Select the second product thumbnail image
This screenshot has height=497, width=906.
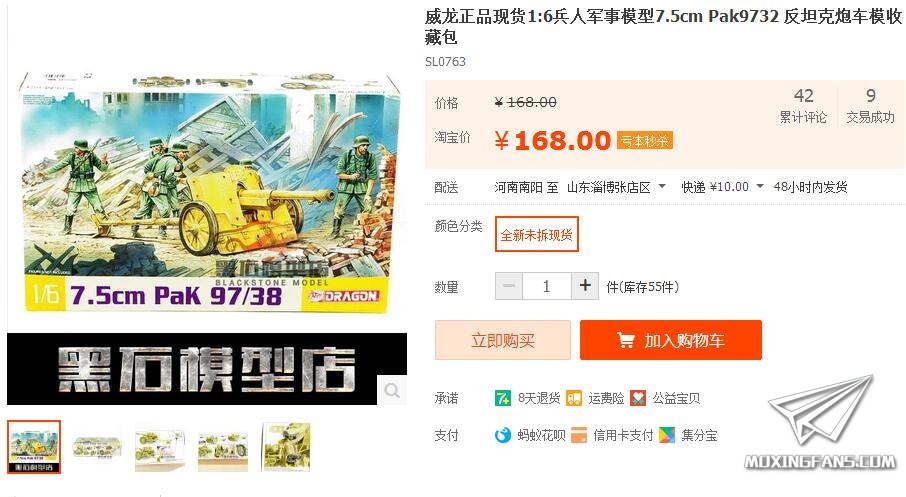(x=97, y=447)
